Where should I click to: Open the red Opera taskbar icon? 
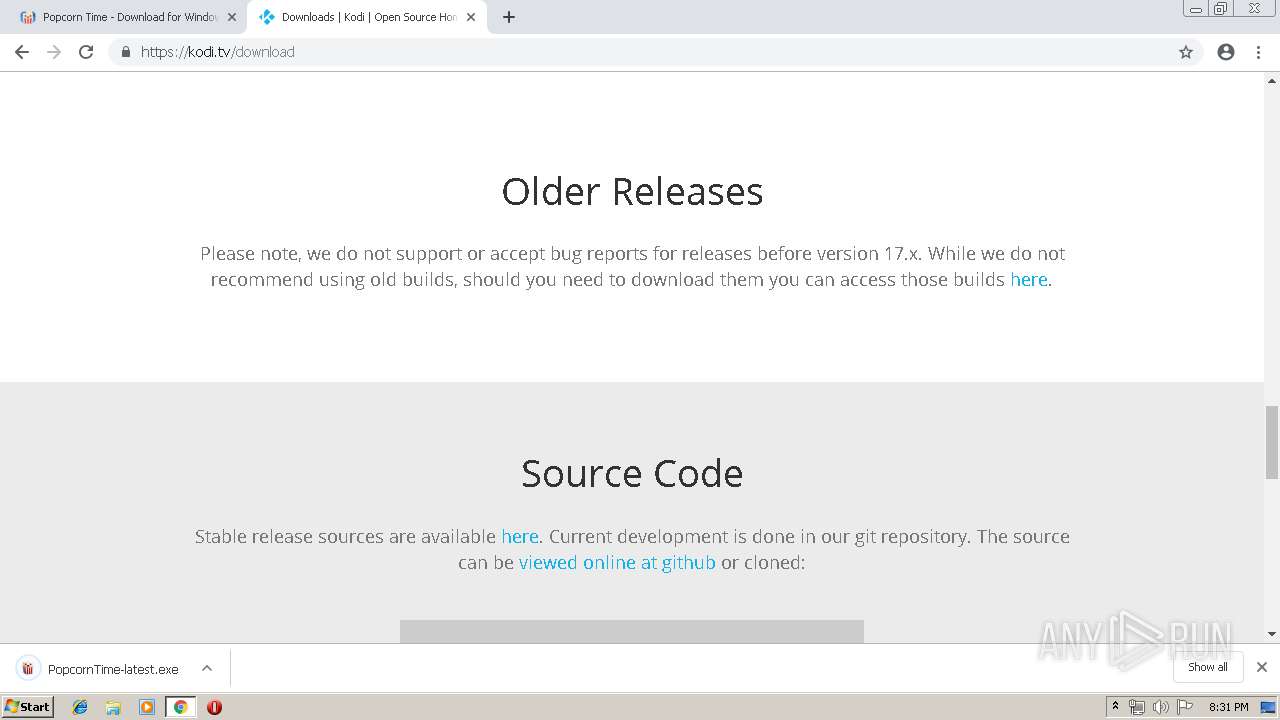[214, 707]
